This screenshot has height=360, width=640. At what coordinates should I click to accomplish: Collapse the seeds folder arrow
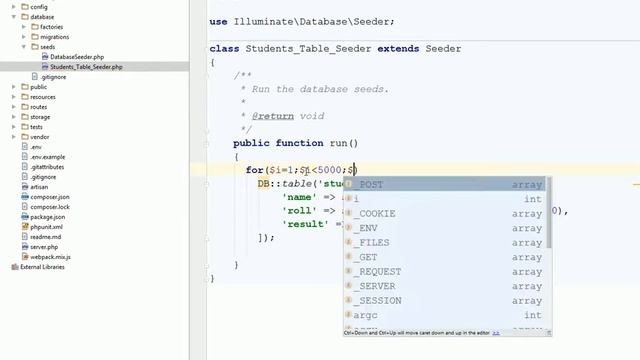point(24,47)
